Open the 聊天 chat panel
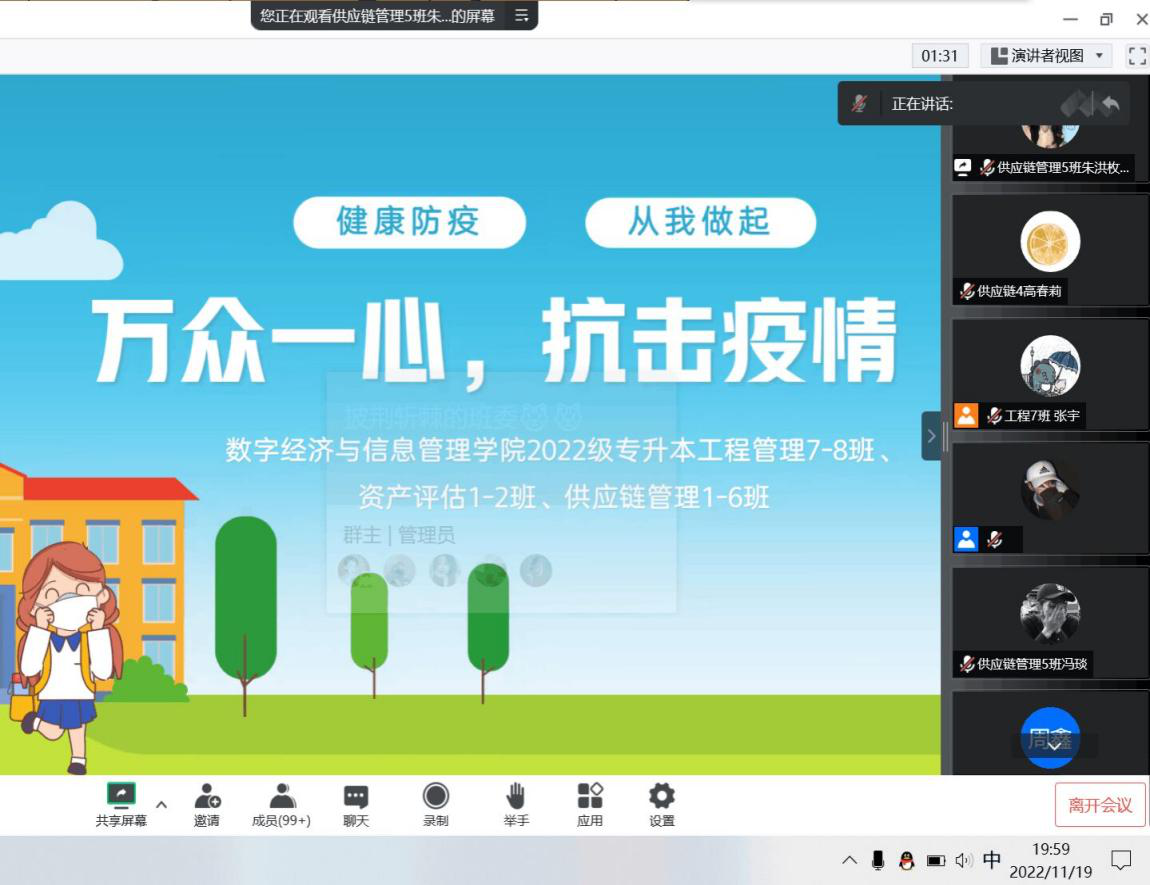The height and width of the screenshot is (885, 1150). [x=356, y=796]
